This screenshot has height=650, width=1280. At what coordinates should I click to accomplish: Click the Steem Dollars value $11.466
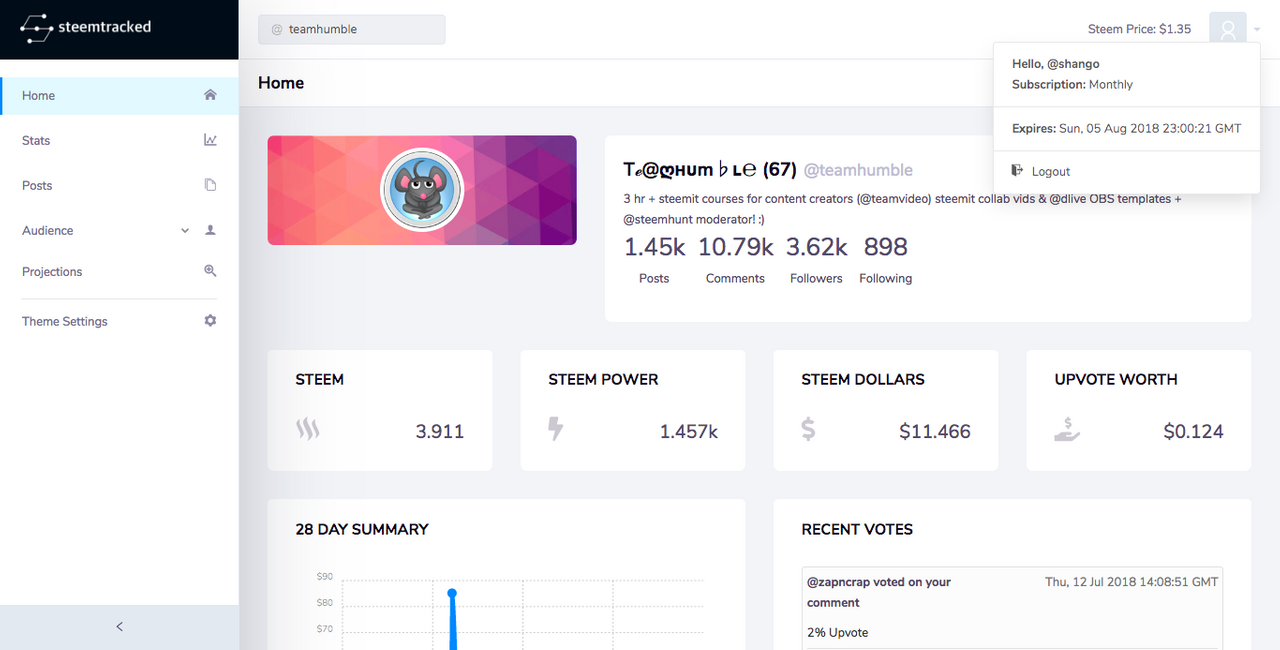[x=935, y=432]
